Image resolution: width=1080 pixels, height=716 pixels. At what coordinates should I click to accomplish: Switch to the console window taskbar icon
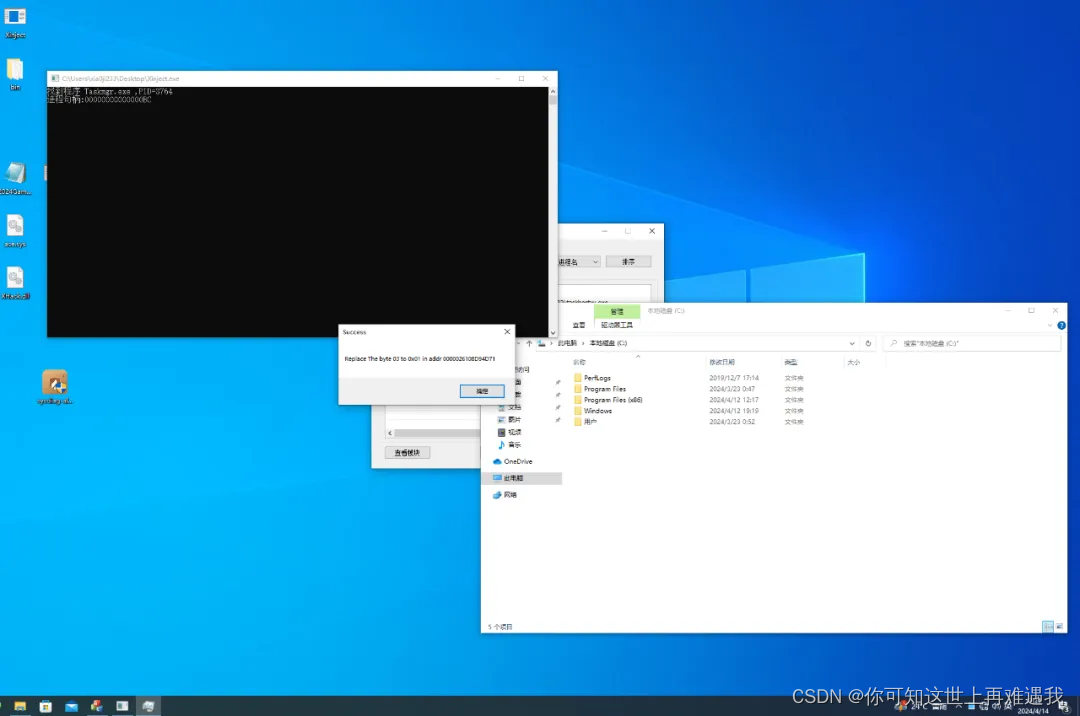[122, 706]
